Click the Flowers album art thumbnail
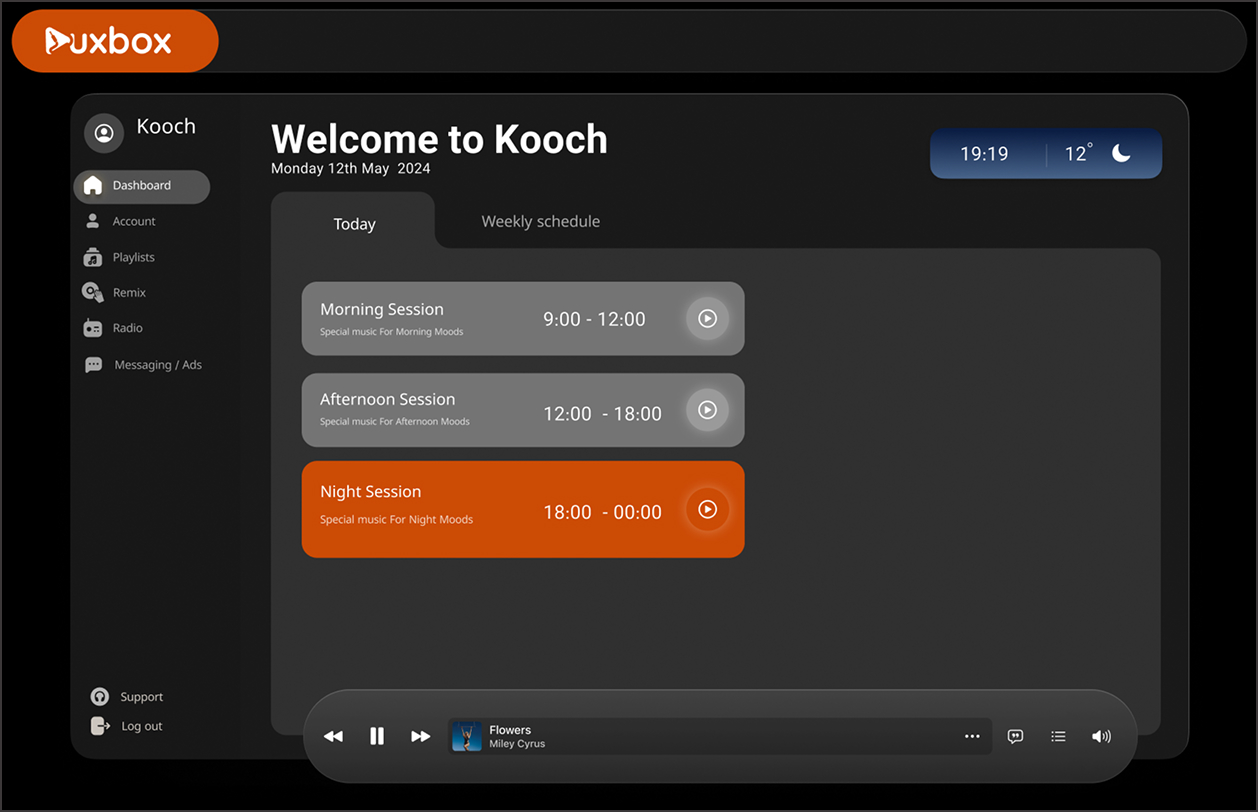Viewport: 1258px width, 812px height. pos(467,737)
